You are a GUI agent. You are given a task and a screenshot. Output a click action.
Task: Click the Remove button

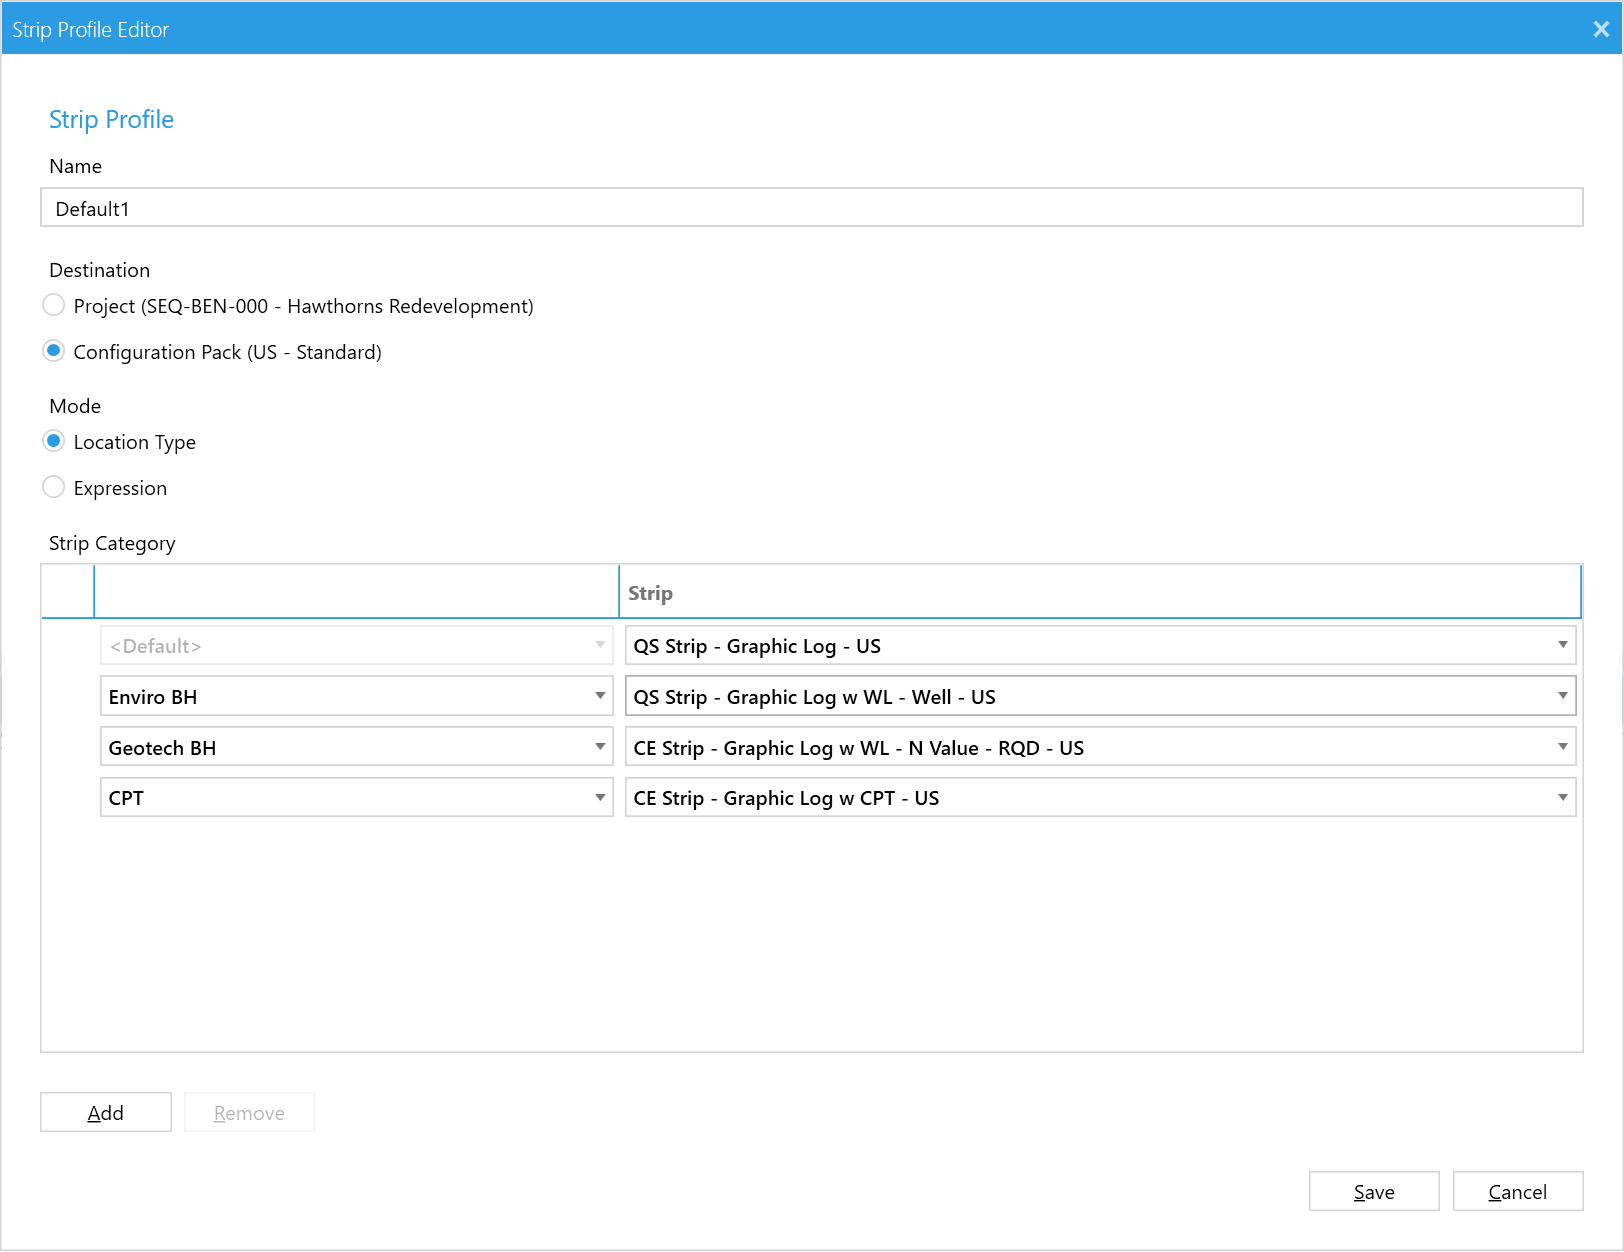[249, 1112]
